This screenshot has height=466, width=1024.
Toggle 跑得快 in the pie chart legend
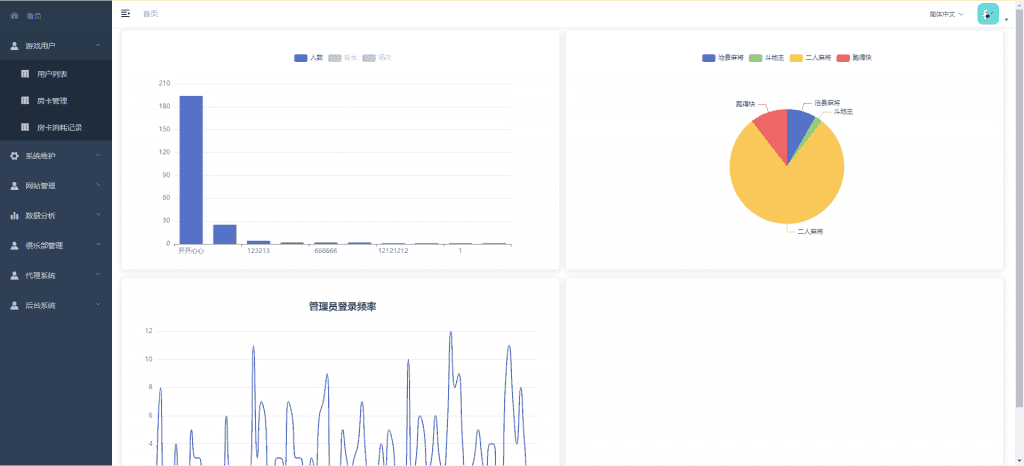[x=854, y=57]
